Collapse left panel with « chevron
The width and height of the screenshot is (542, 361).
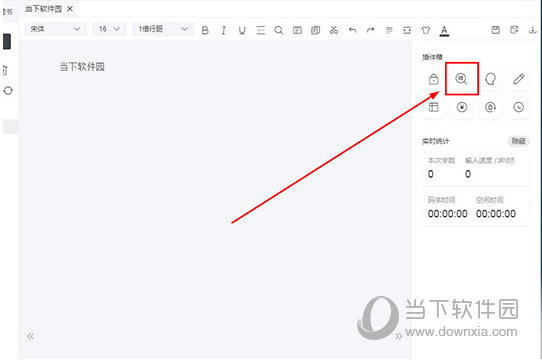click(30, 336)
